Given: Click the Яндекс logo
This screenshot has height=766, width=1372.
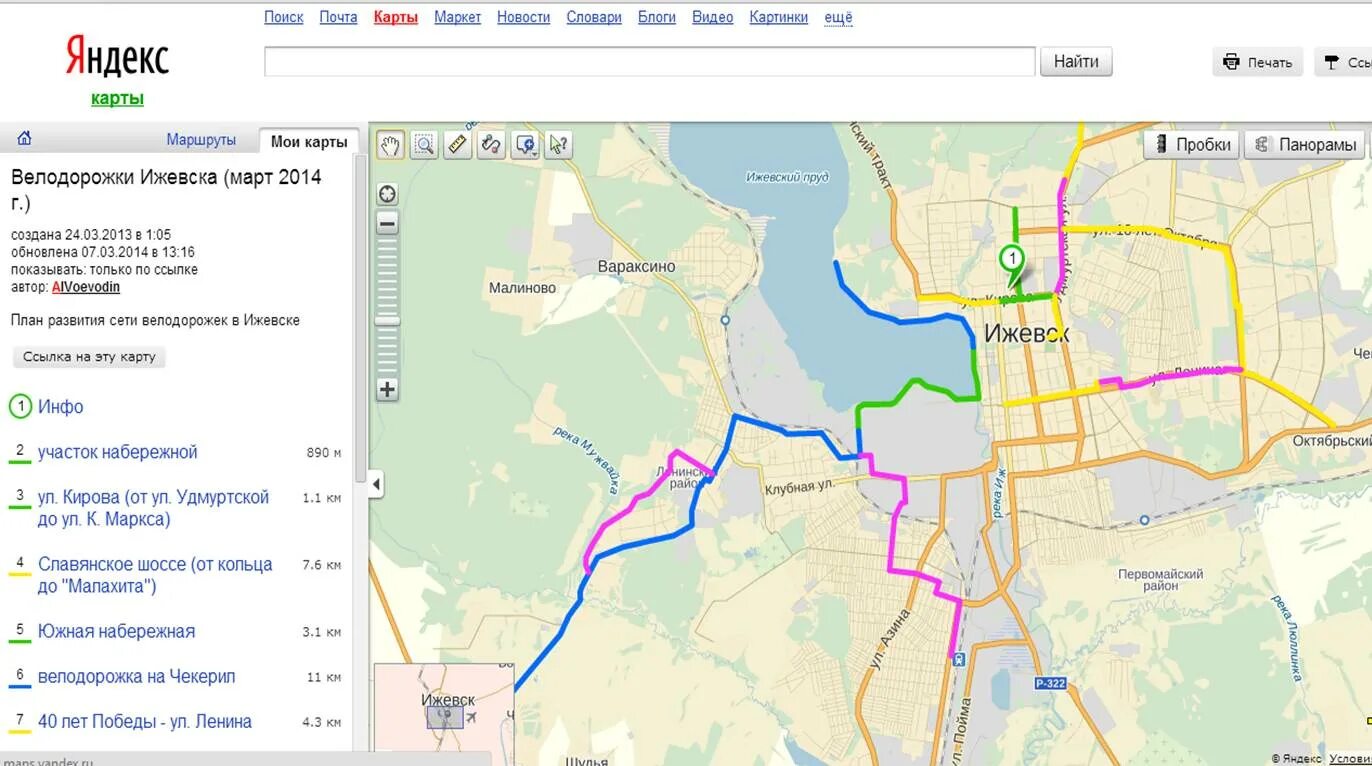Looking at the screenshot, I should coord(117,57).
